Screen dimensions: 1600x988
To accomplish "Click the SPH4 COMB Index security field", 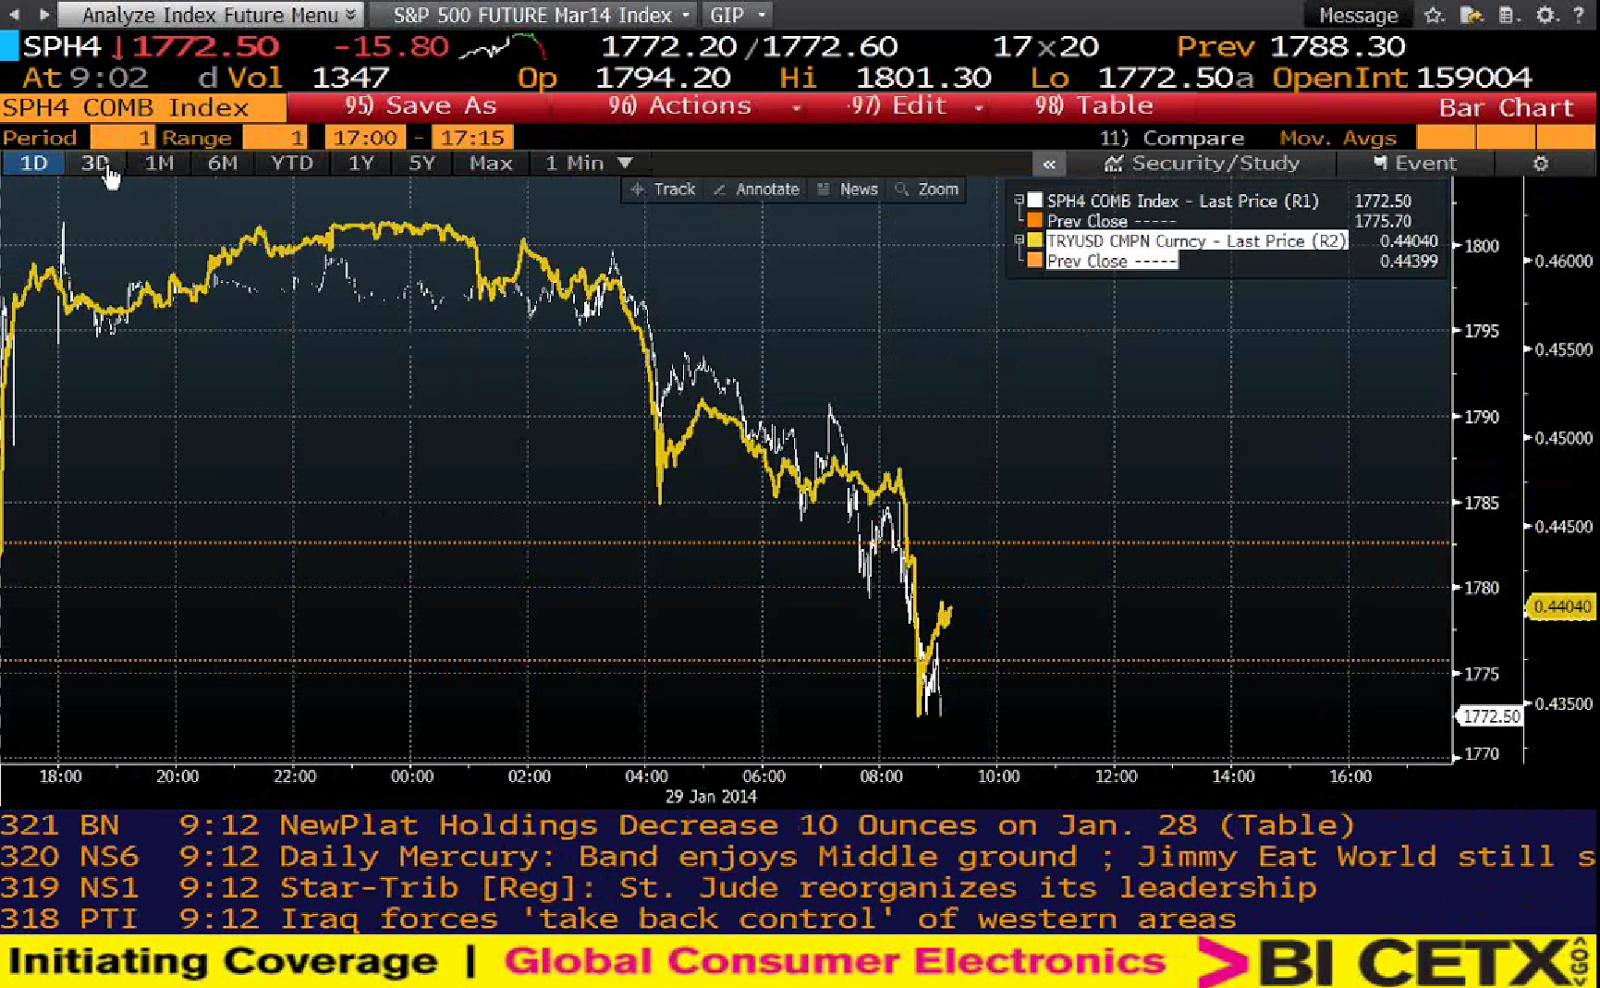I will (x=143, y=107).
